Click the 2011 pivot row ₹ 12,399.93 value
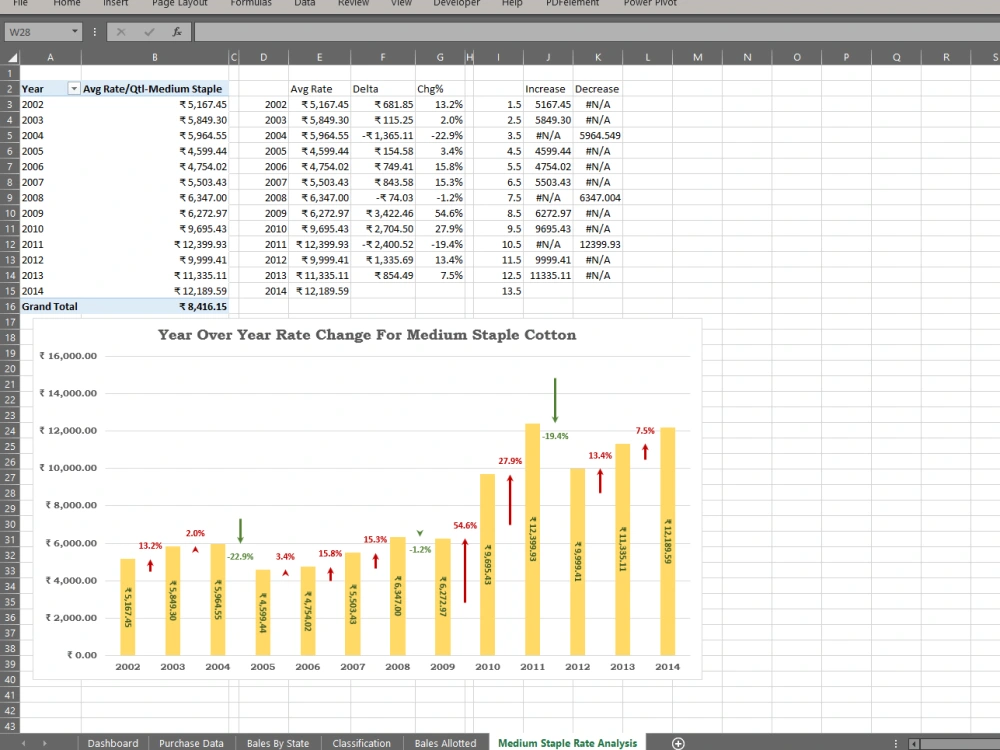1000x750 pixels. coord(155,244)
